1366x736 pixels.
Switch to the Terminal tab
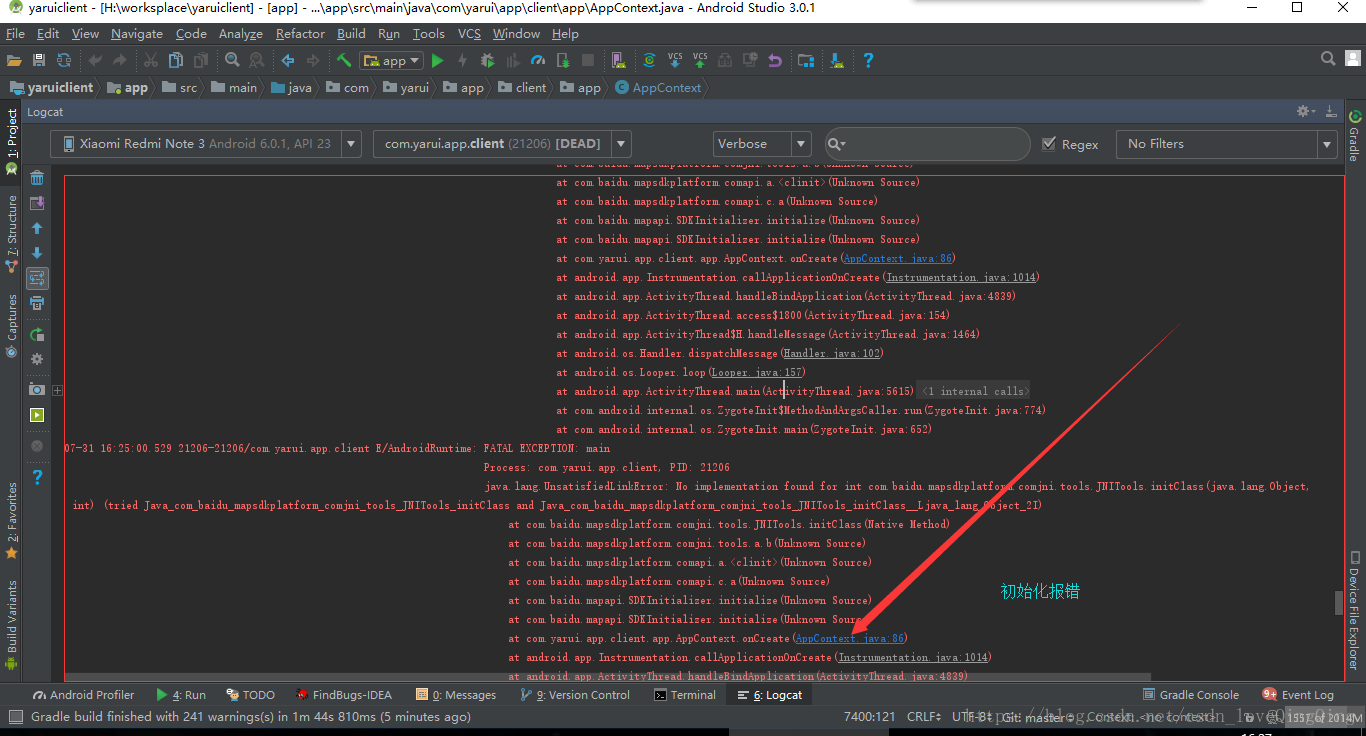[685, 695]
